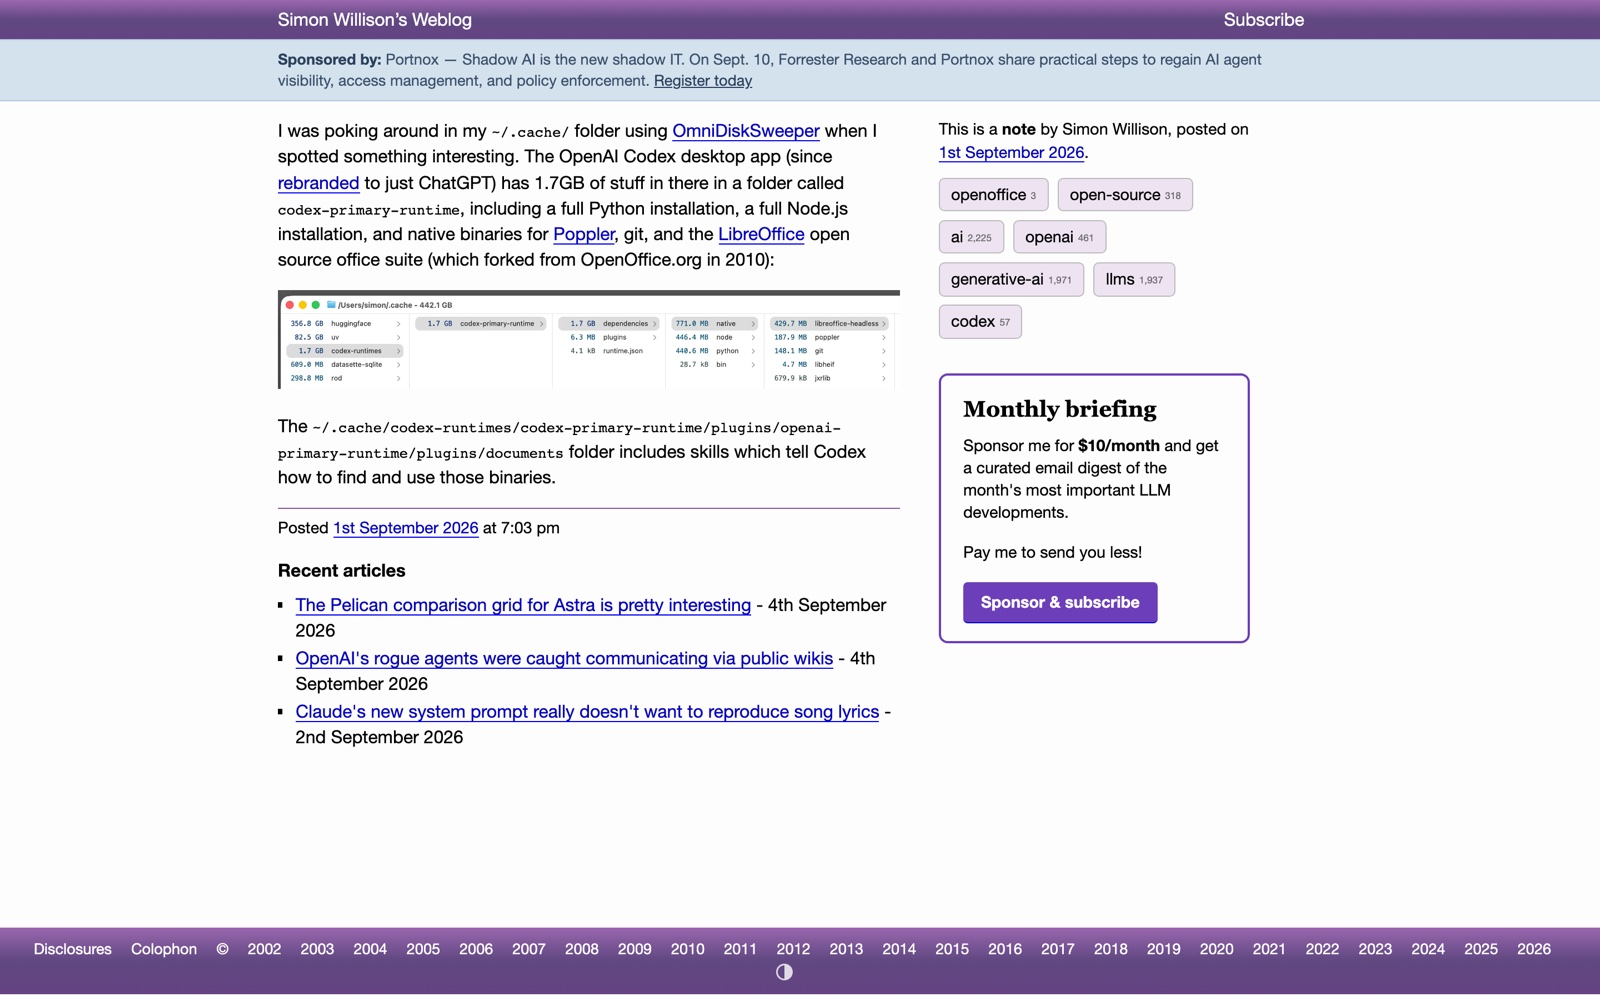Open Simon Willison's Weblog home link
Image resolution: width=1600 pixels, height=1000 pixels.
[x=375, y=20]
